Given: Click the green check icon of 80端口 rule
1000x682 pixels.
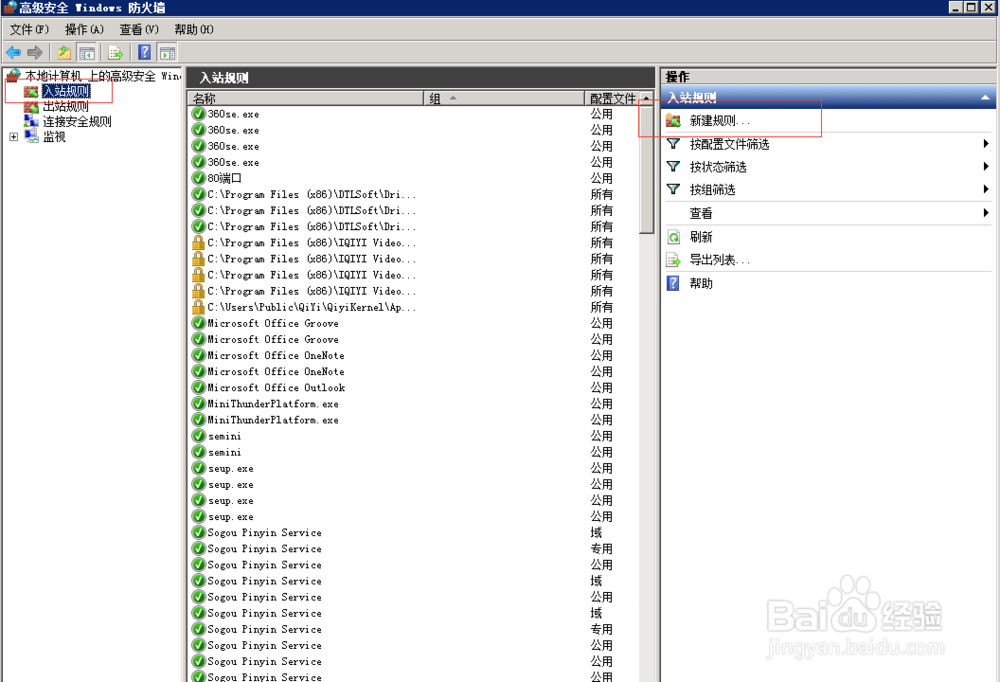Looking at the screenshot, I should (198, 178).
